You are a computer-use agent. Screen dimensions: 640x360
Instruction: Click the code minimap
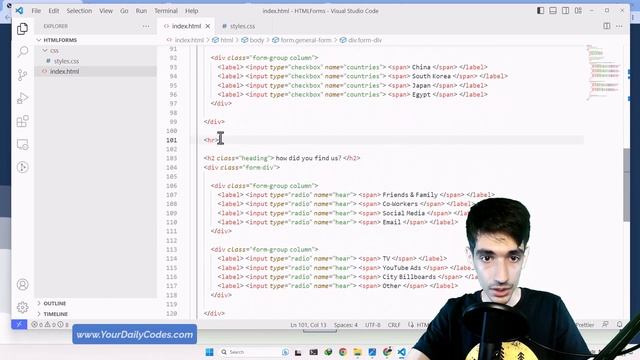tap(604, 73)
